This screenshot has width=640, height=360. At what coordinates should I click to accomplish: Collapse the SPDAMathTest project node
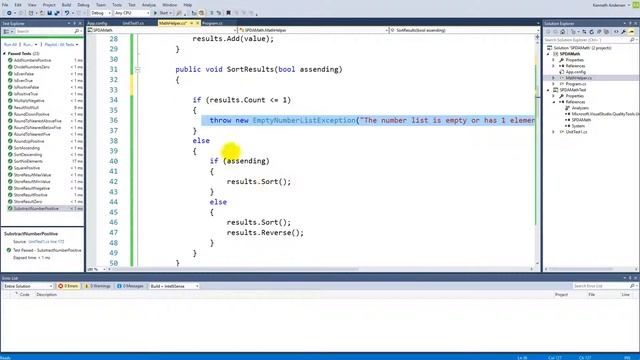click(x=549, y=90)
